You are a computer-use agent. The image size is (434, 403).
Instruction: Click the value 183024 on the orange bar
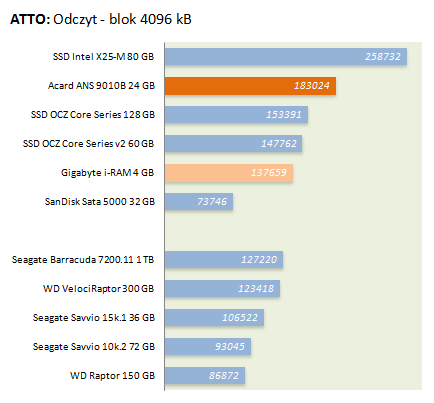pos(312,86)
